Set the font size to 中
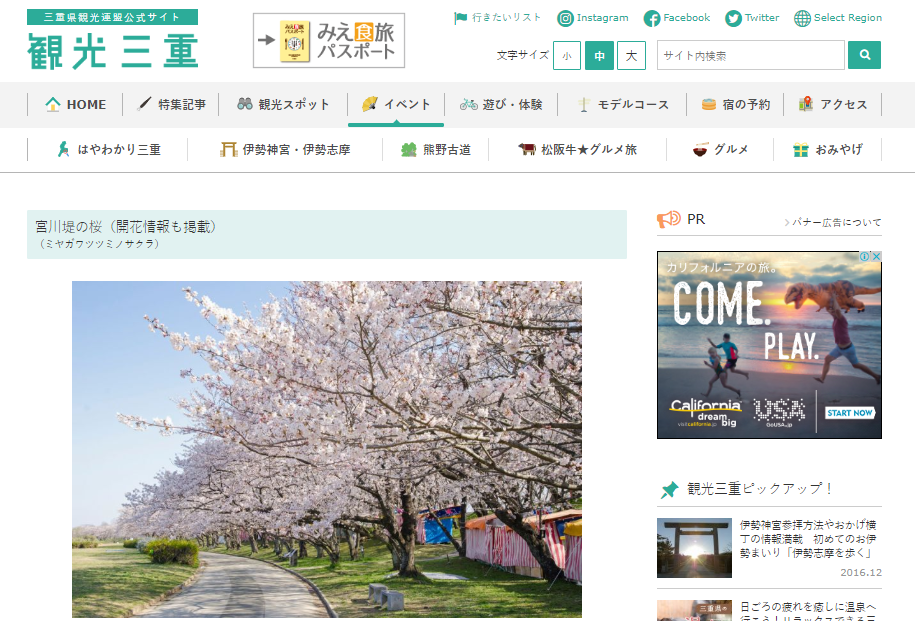 click(599, 55)
